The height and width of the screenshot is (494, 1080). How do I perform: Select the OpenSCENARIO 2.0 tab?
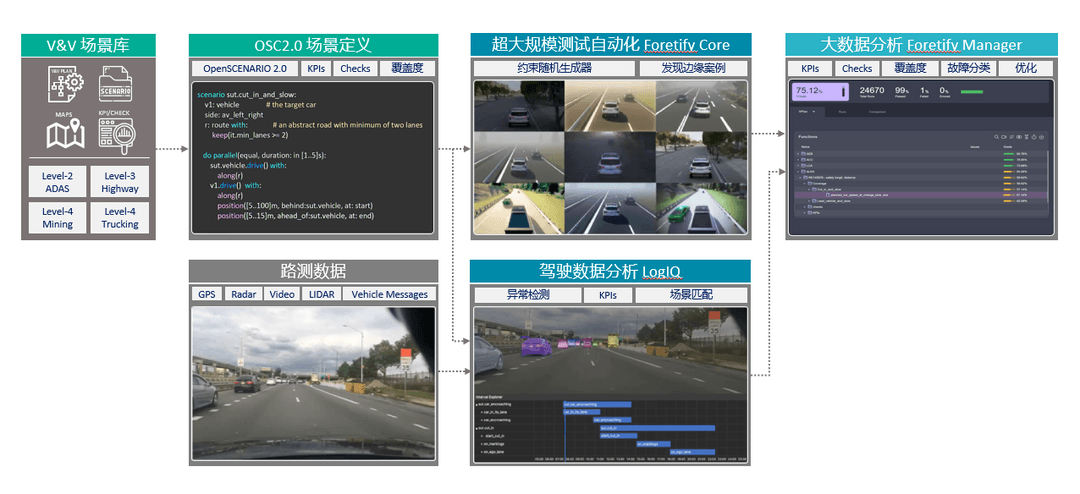245,68
